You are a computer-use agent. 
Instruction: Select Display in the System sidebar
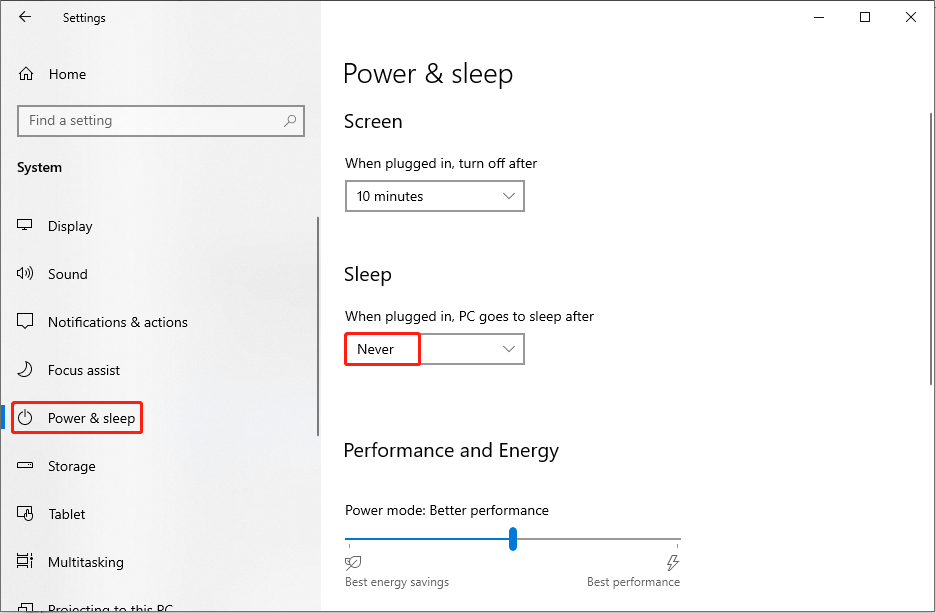coord(70,226)
